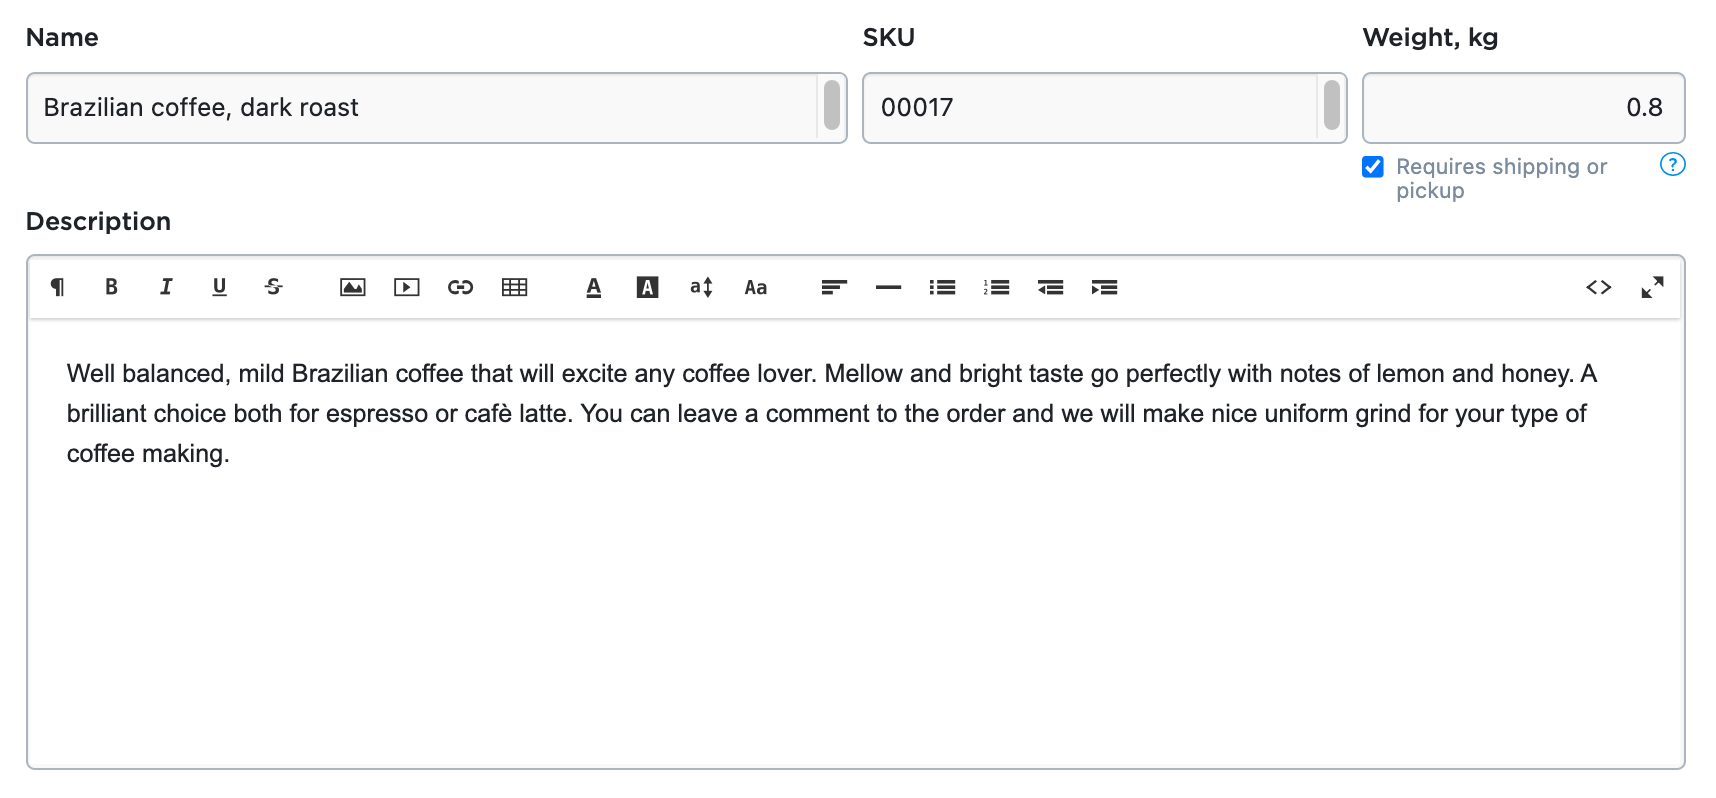Viewport: 1716px width, 798px height.
Task: Apply strikethrough formatting
Action: (272, 287)
